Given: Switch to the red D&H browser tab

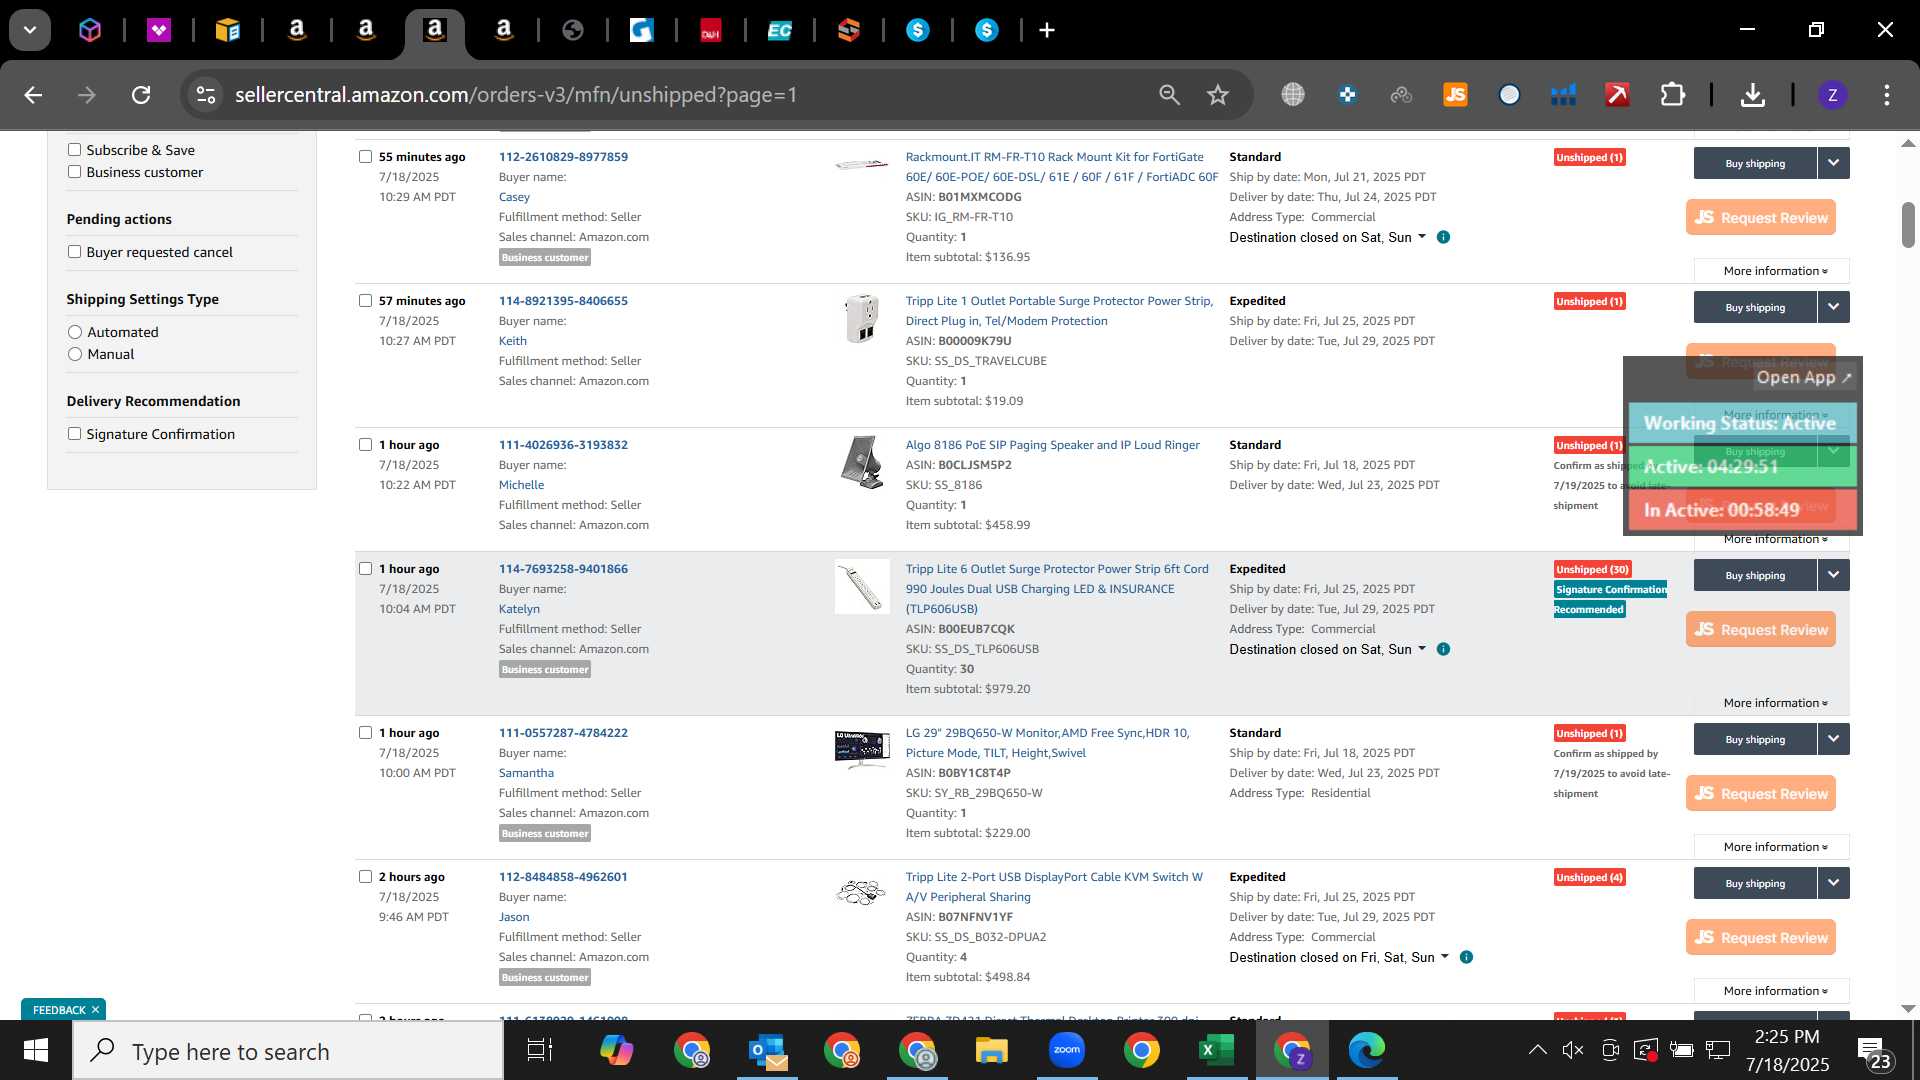Looking at the screenshot, I should pyautogui.click(x=710, y=31).
